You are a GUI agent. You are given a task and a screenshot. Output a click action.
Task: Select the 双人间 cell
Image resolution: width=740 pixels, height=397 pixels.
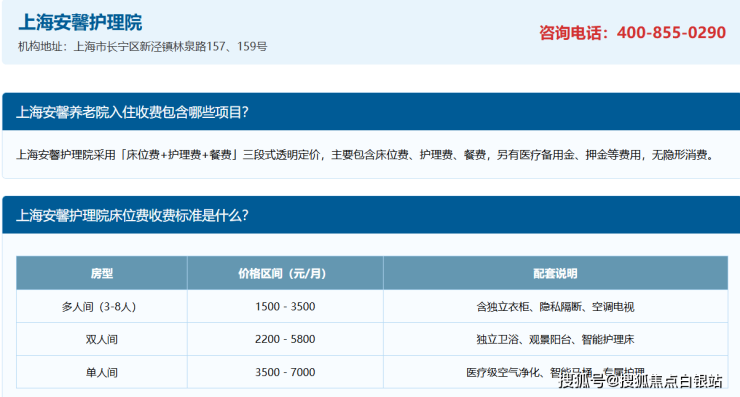pyautogui.click(x=102, y=339)
